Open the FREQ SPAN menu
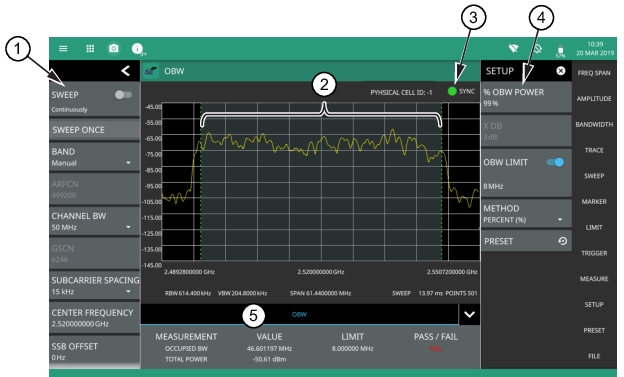 coord(594,73)
